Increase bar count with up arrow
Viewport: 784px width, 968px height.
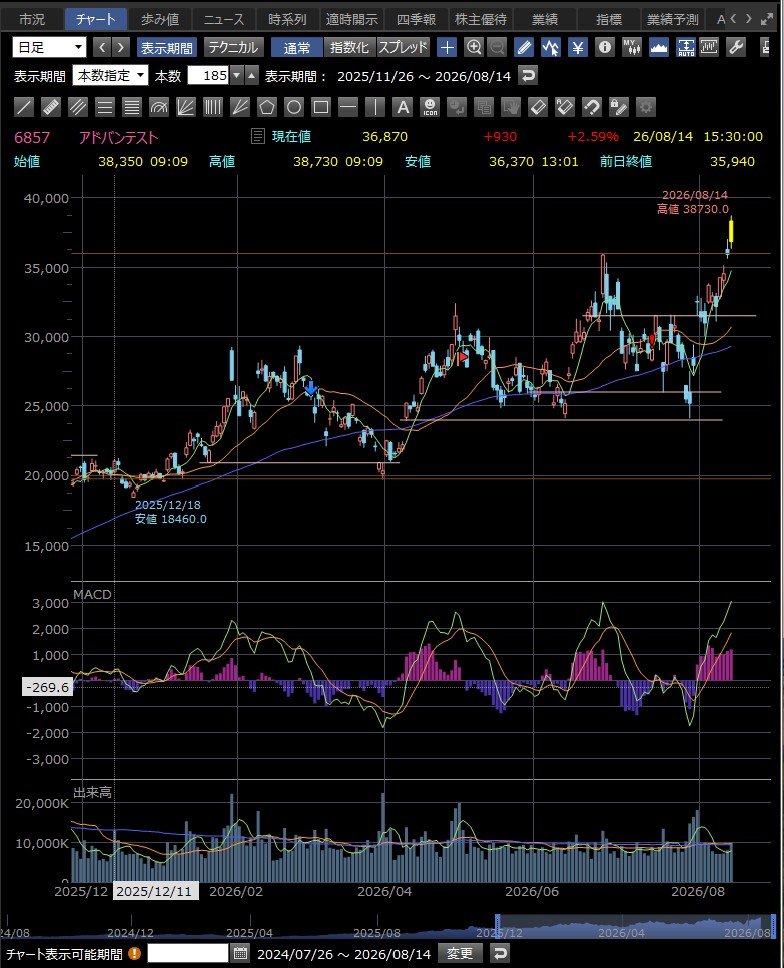(251, 76)
